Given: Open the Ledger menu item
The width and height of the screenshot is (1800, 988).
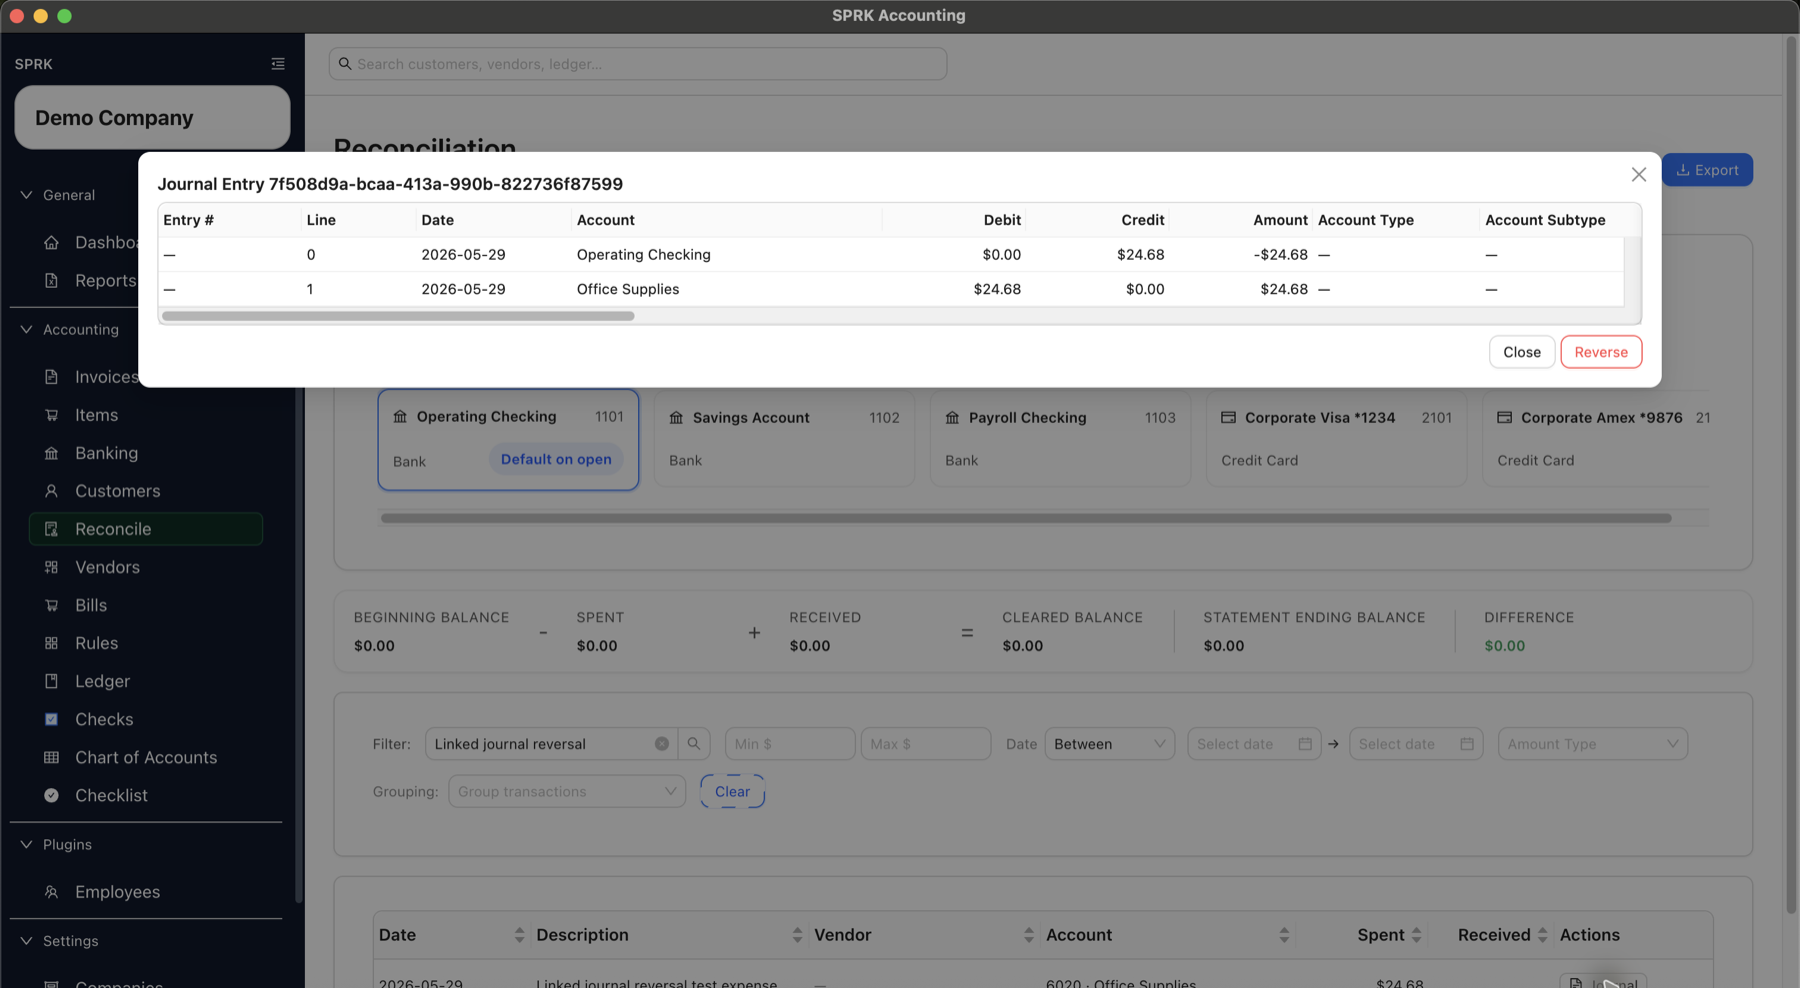Looking at the screenshot, I should point(102,681).
